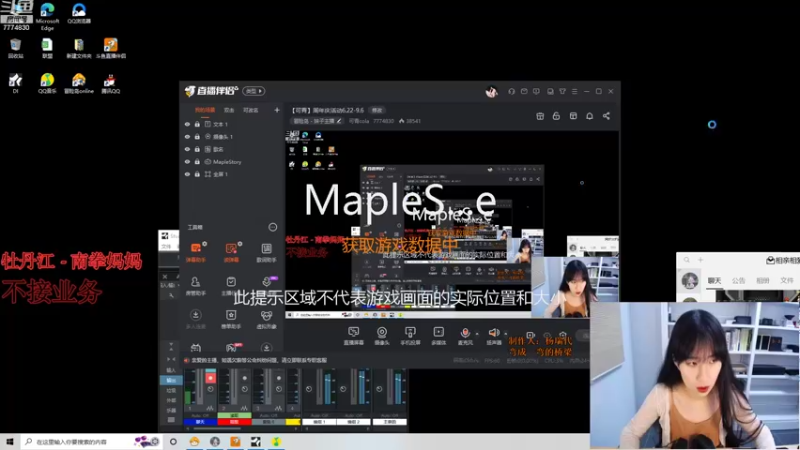Click the red mute button on mixer channel 1
The image size is (800, 450).
pyautogui.click(x=210, y=378)
